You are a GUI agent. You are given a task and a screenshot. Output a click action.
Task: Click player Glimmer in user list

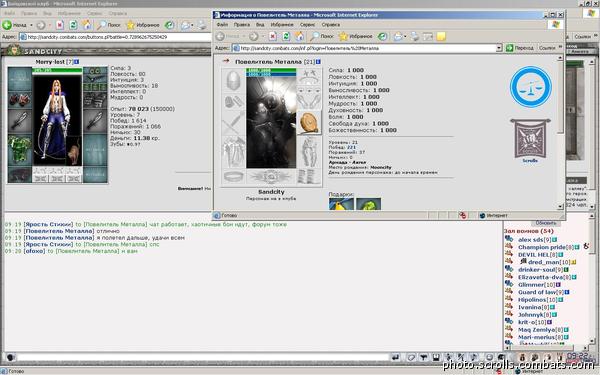531,285
